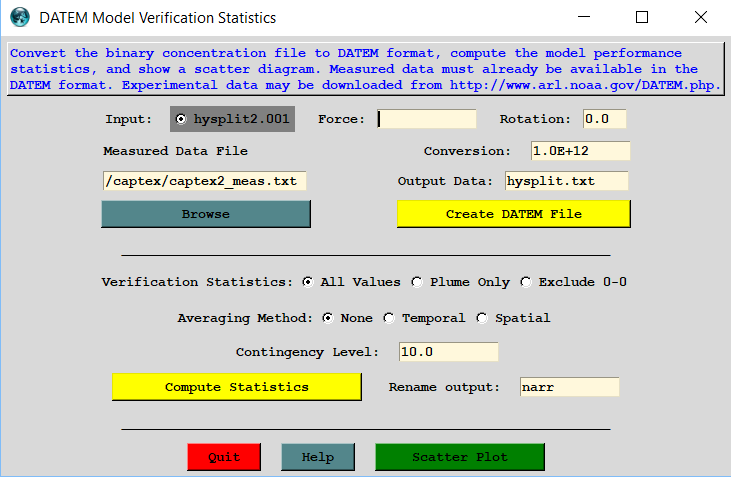
Task: Run Compute Statistics
Action: click(236, 387)
